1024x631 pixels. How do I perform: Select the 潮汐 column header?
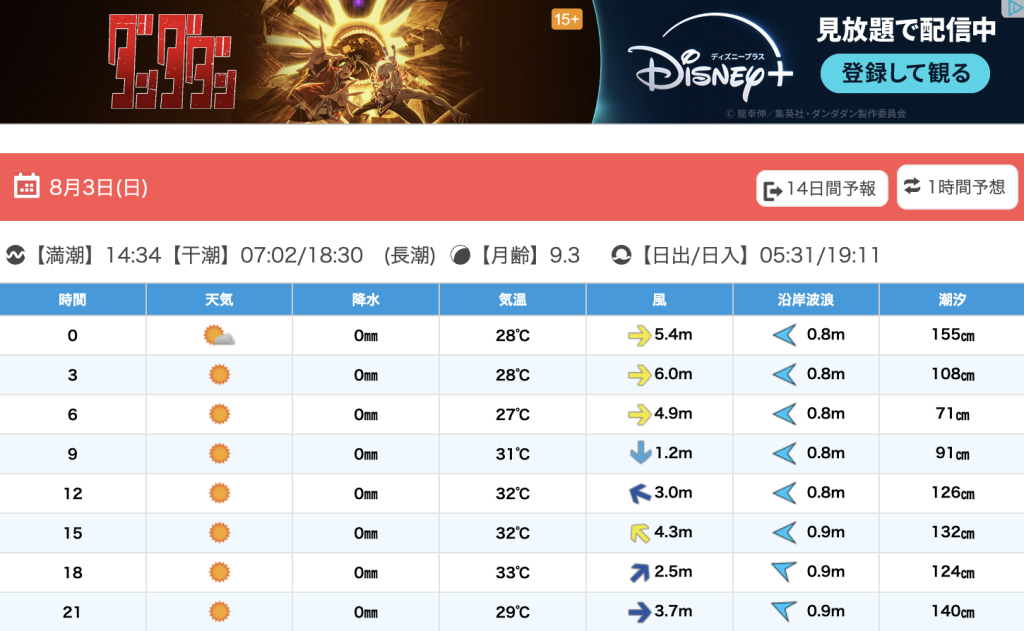pos(951,299)
